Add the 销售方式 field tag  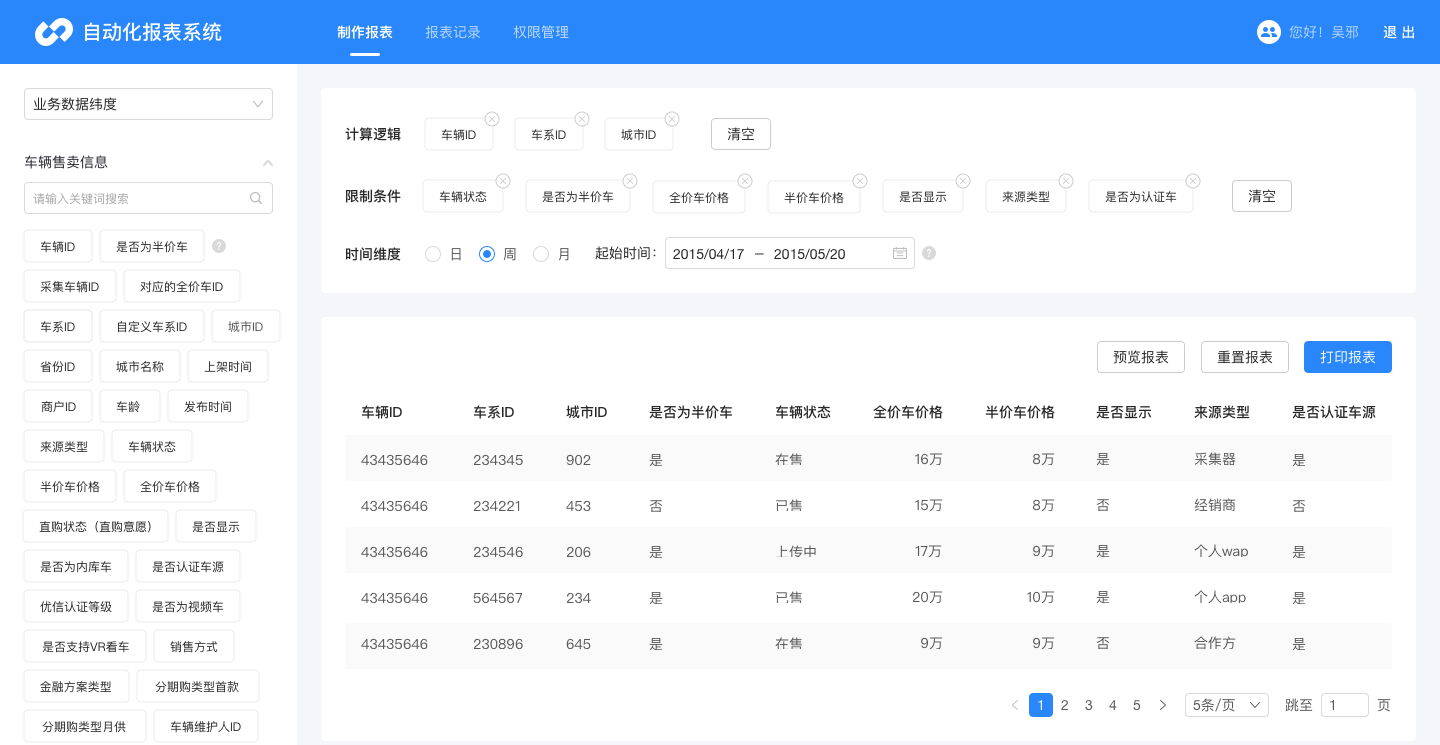[194, 646]
